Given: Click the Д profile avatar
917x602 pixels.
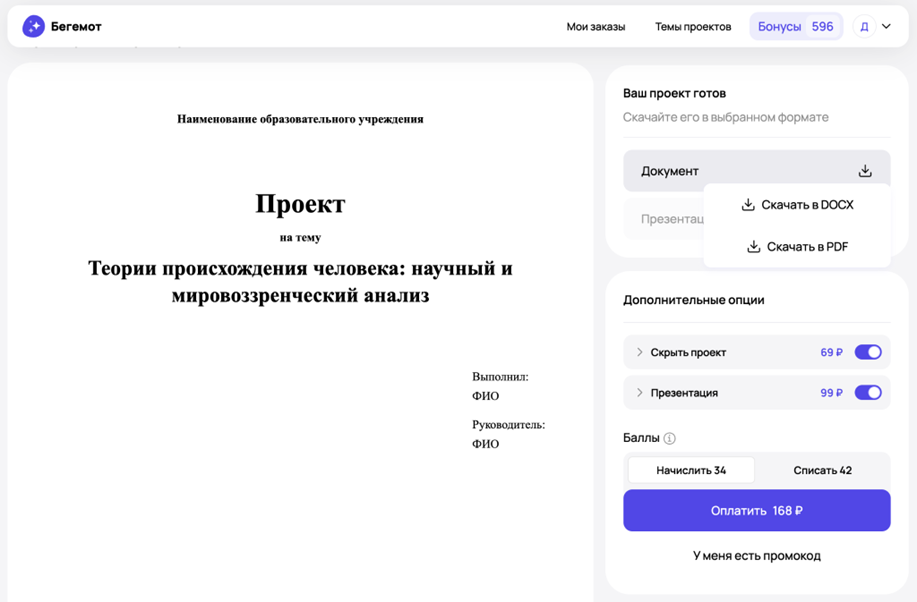Looking at the screenshot, I should coord(865,26).
